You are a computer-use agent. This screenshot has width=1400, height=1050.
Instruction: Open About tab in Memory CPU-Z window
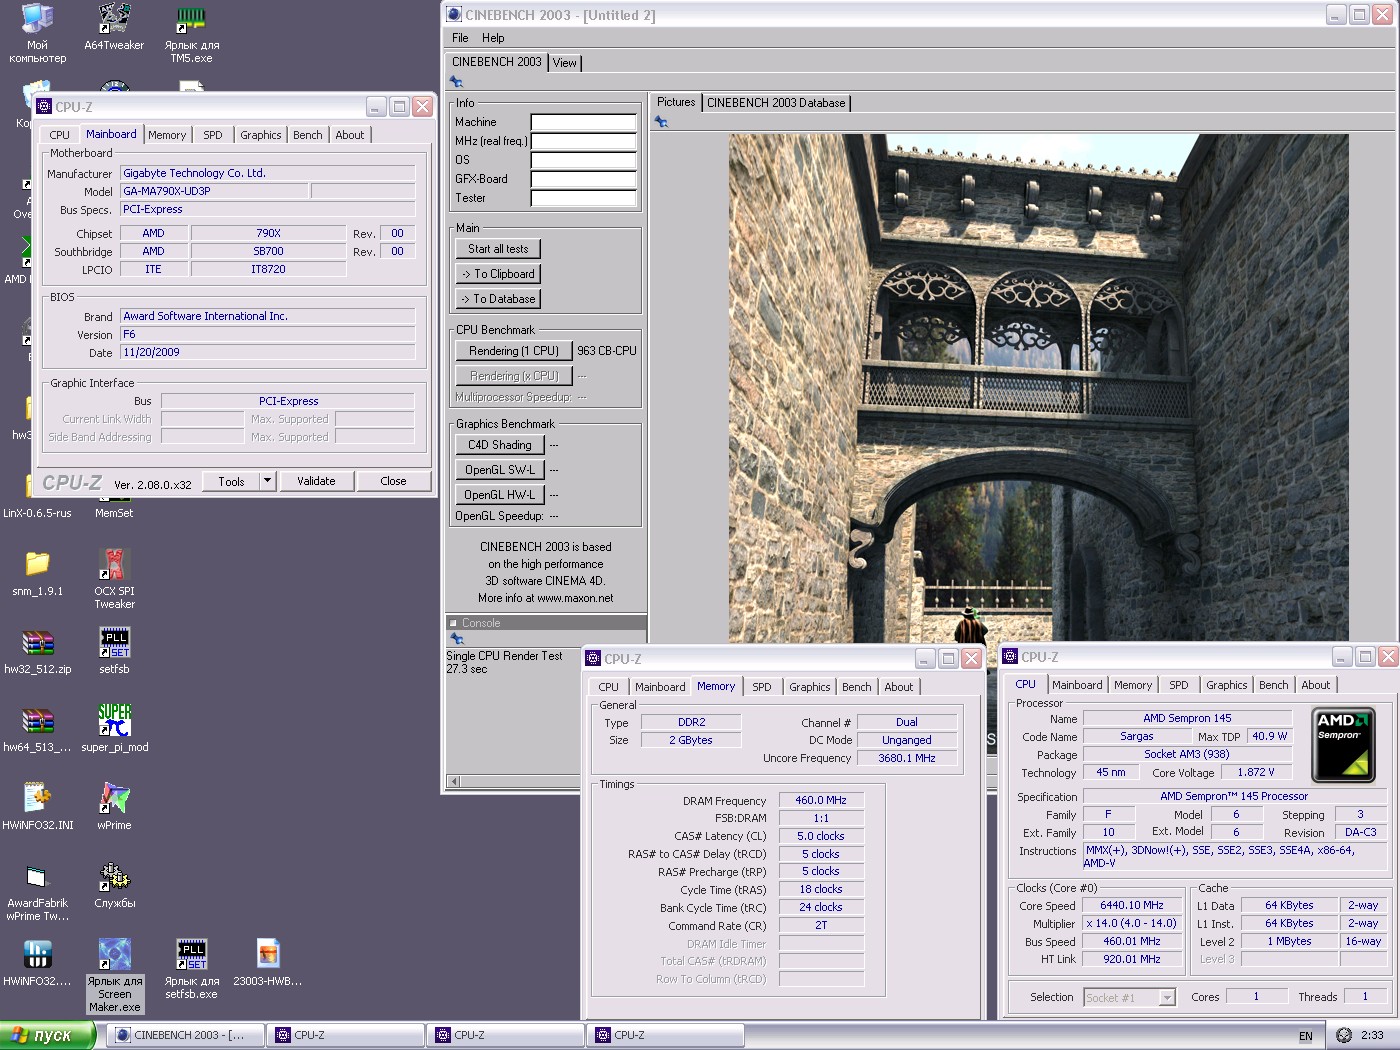point(898,687)
